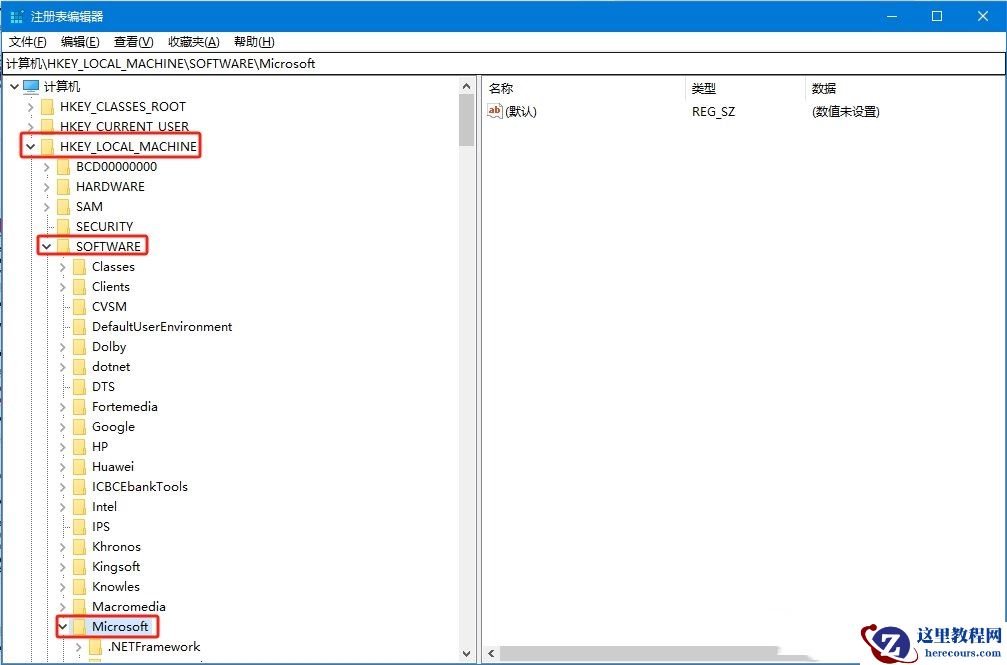Image resolution: width=1007 pixels, height=665 pixels.
Task: Click the 数据 column header
Action: (826, 88)
